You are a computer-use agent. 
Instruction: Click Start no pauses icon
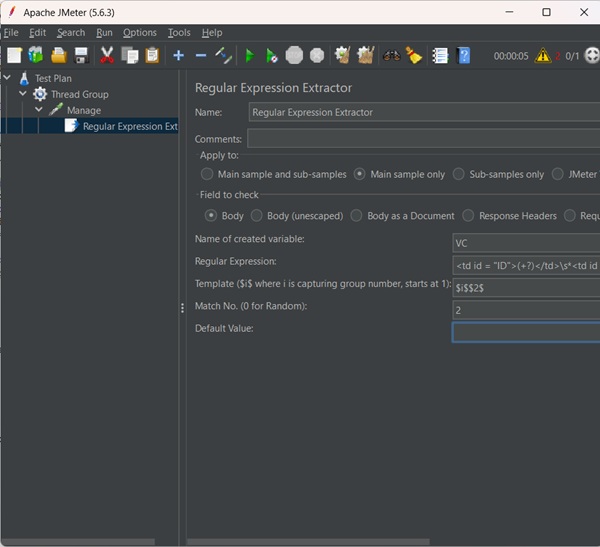[272, 56]
